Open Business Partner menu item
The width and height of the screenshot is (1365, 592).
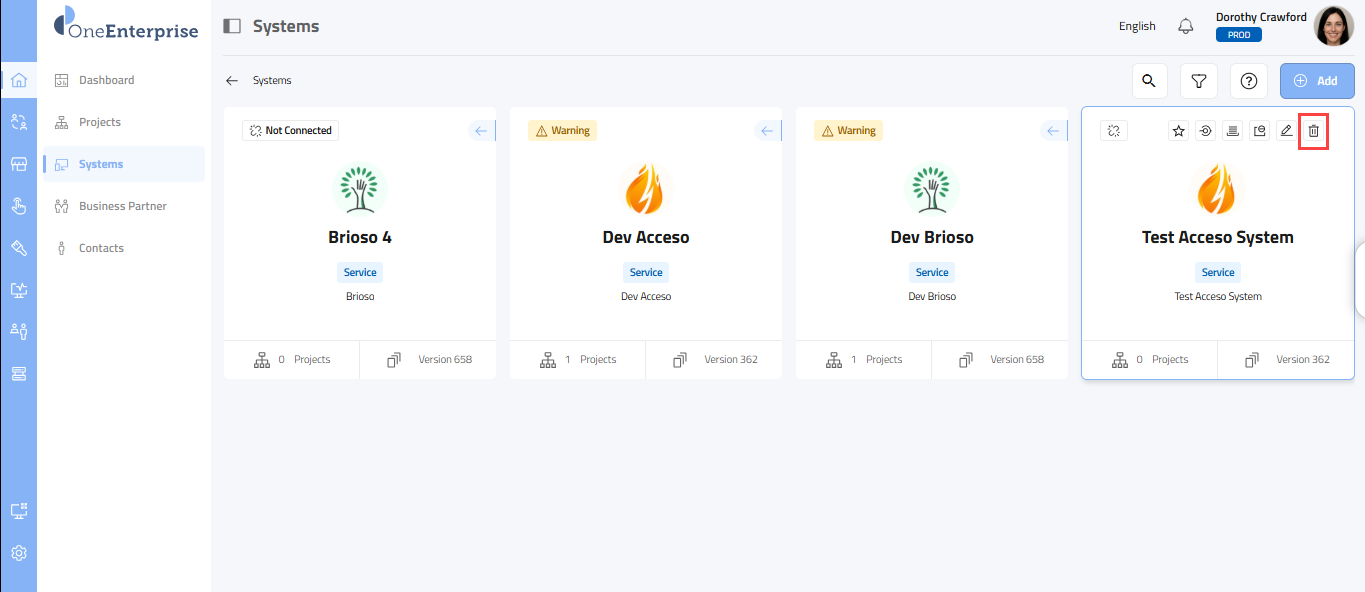(x=122, y=206)
